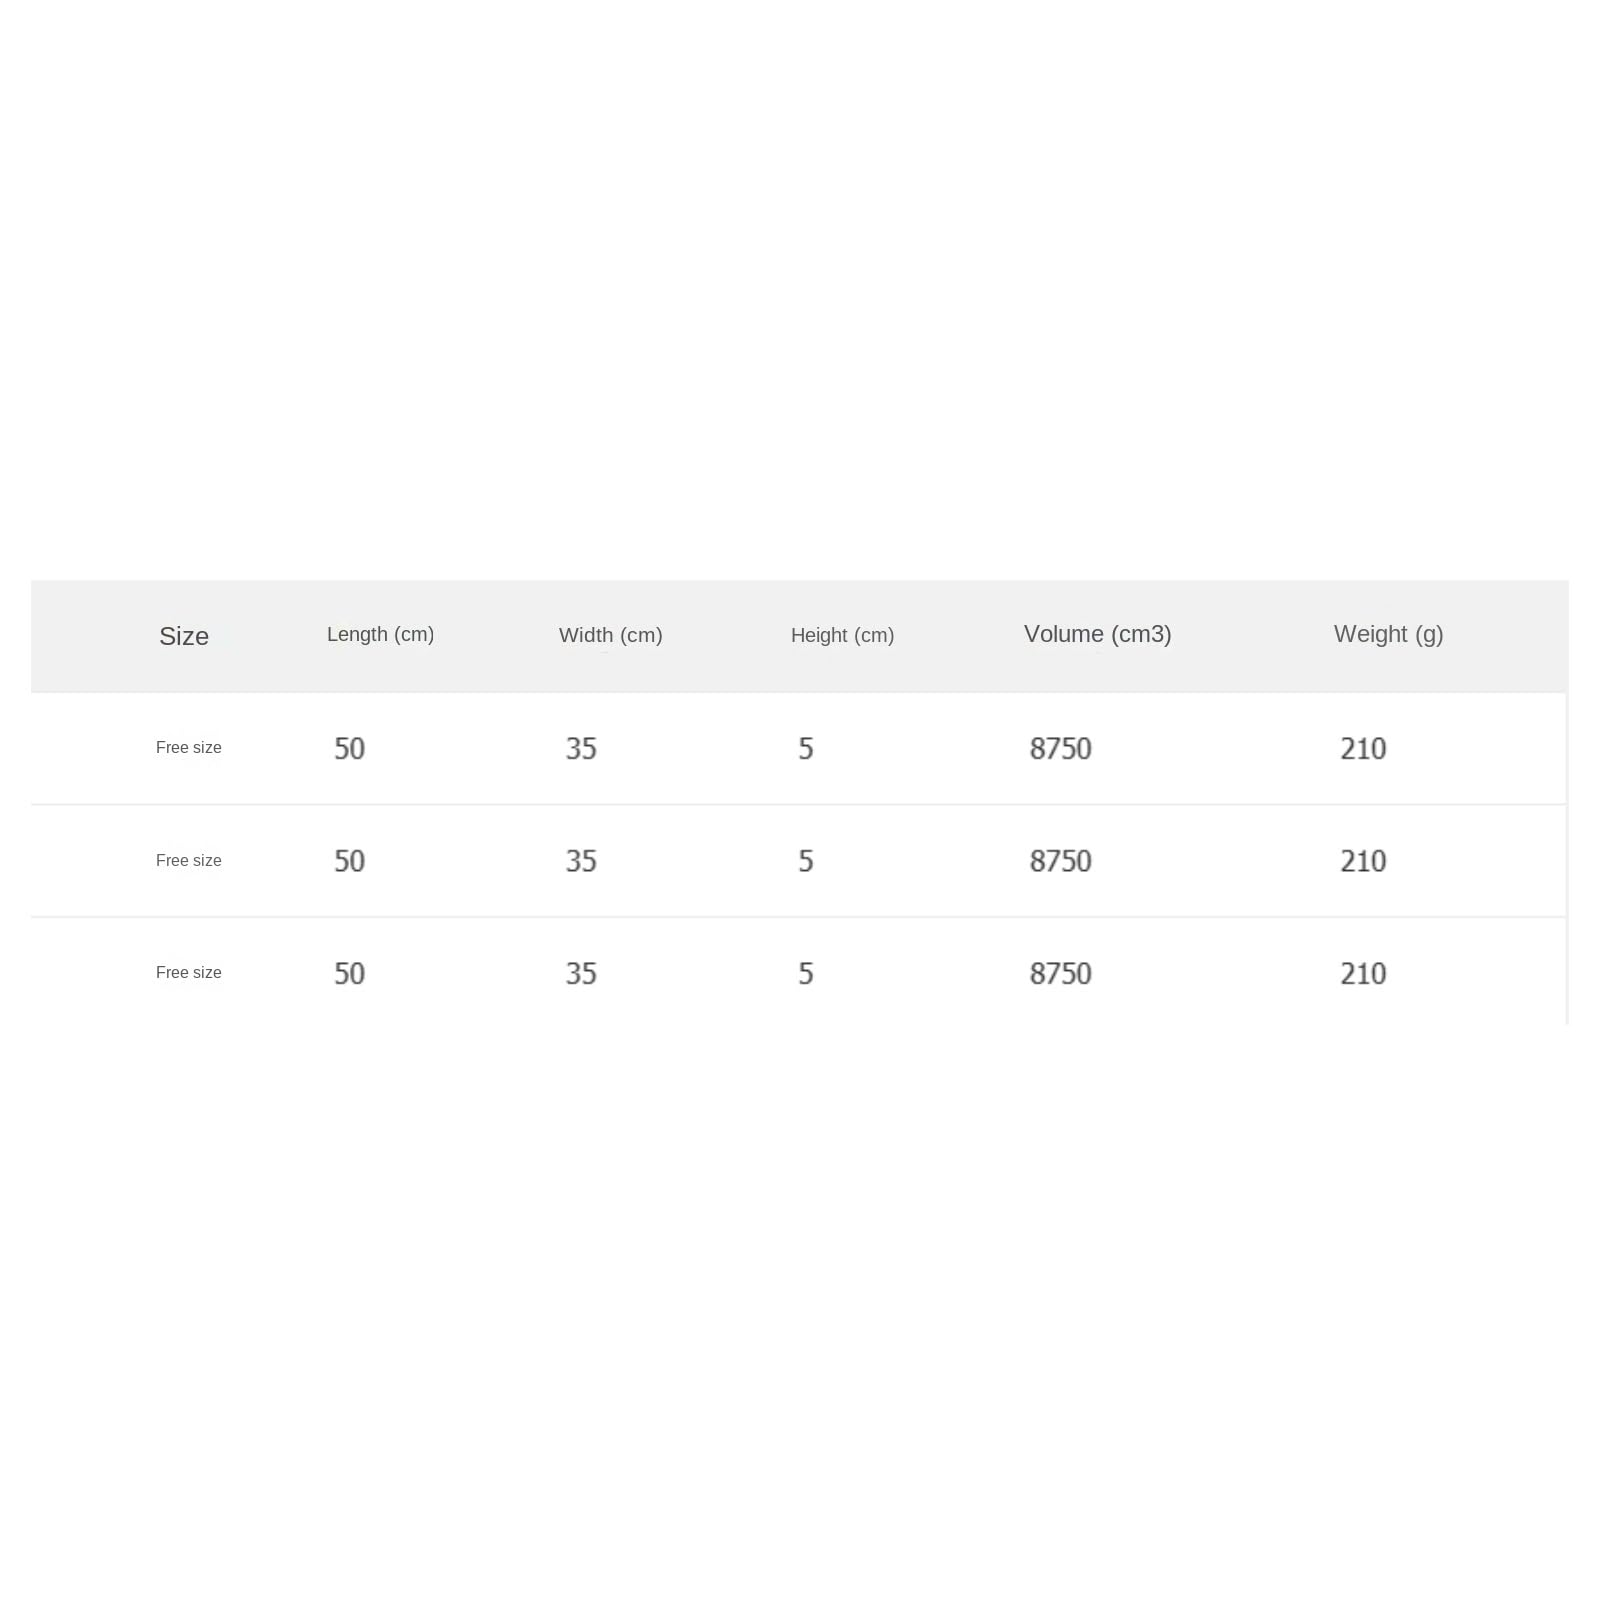Screen dimensions: 1600x1600
Task: Click height value 5 in first row
Action: click(806, 748)
